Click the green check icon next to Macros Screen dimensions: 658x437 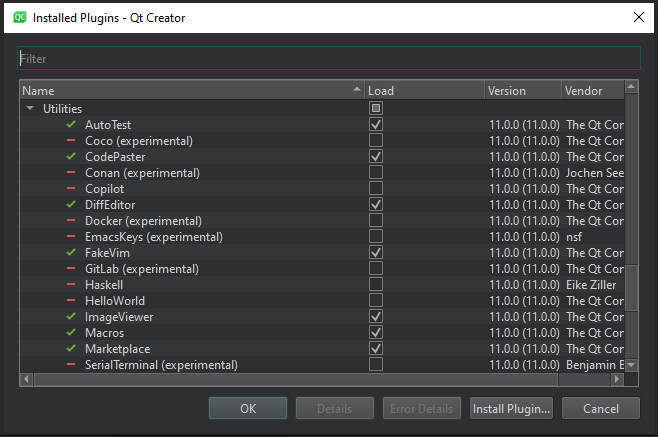click(71, 332)
